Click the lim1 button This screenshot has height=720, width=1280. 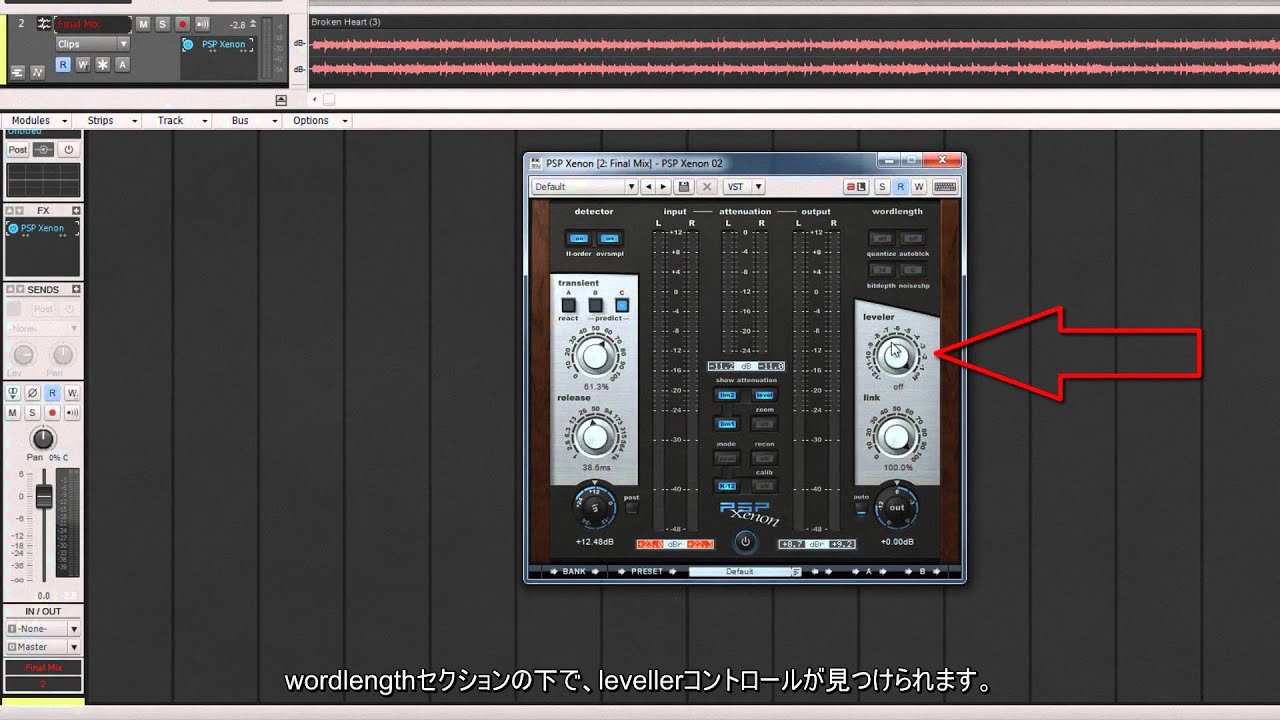(x=727, y=425)
